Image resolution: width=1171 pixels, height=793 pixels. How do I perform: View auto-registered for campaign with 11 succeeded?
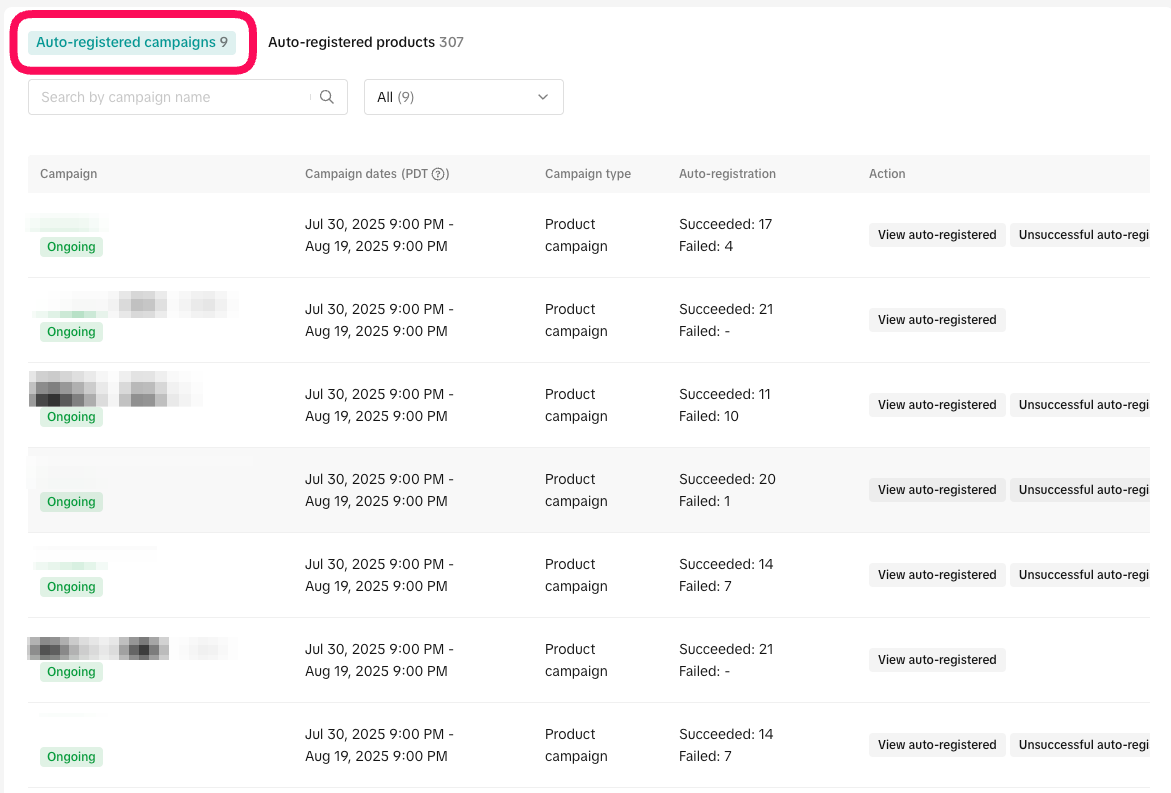937,405
